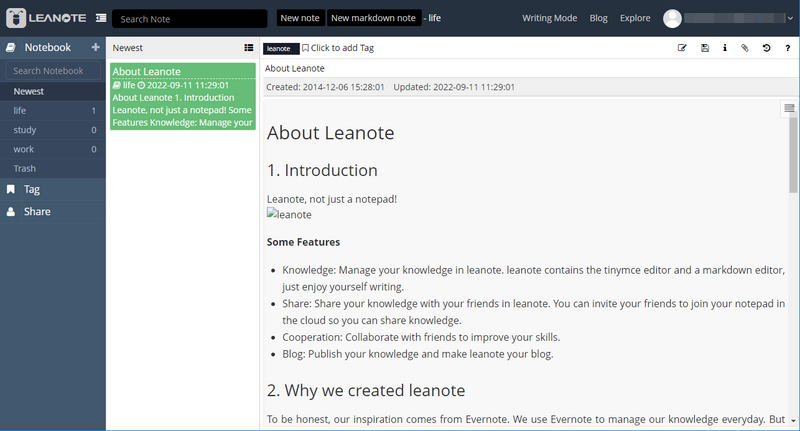Click the edit note pencil icon
Screen dimensions: 800x431
tap(682, 48)
